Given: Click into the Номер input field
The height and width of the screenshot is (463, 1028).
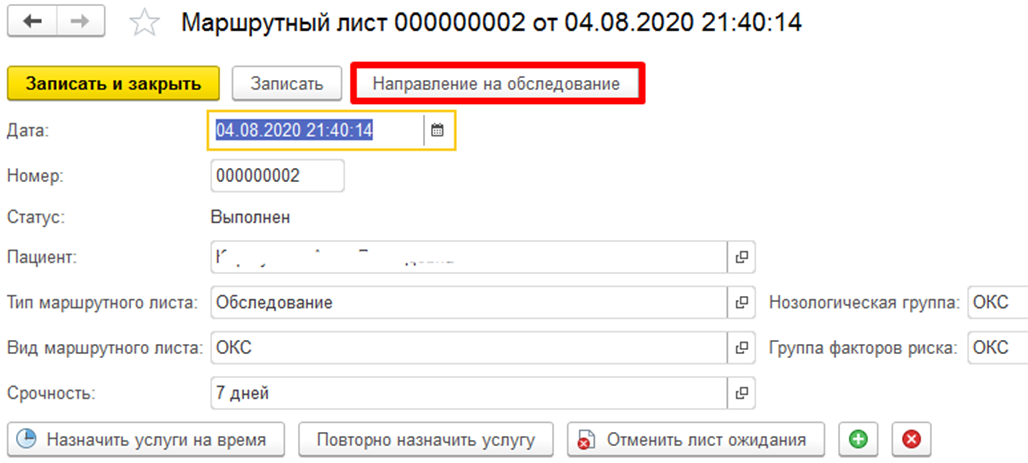Looking at the screenshot, I should click(277, 175).
